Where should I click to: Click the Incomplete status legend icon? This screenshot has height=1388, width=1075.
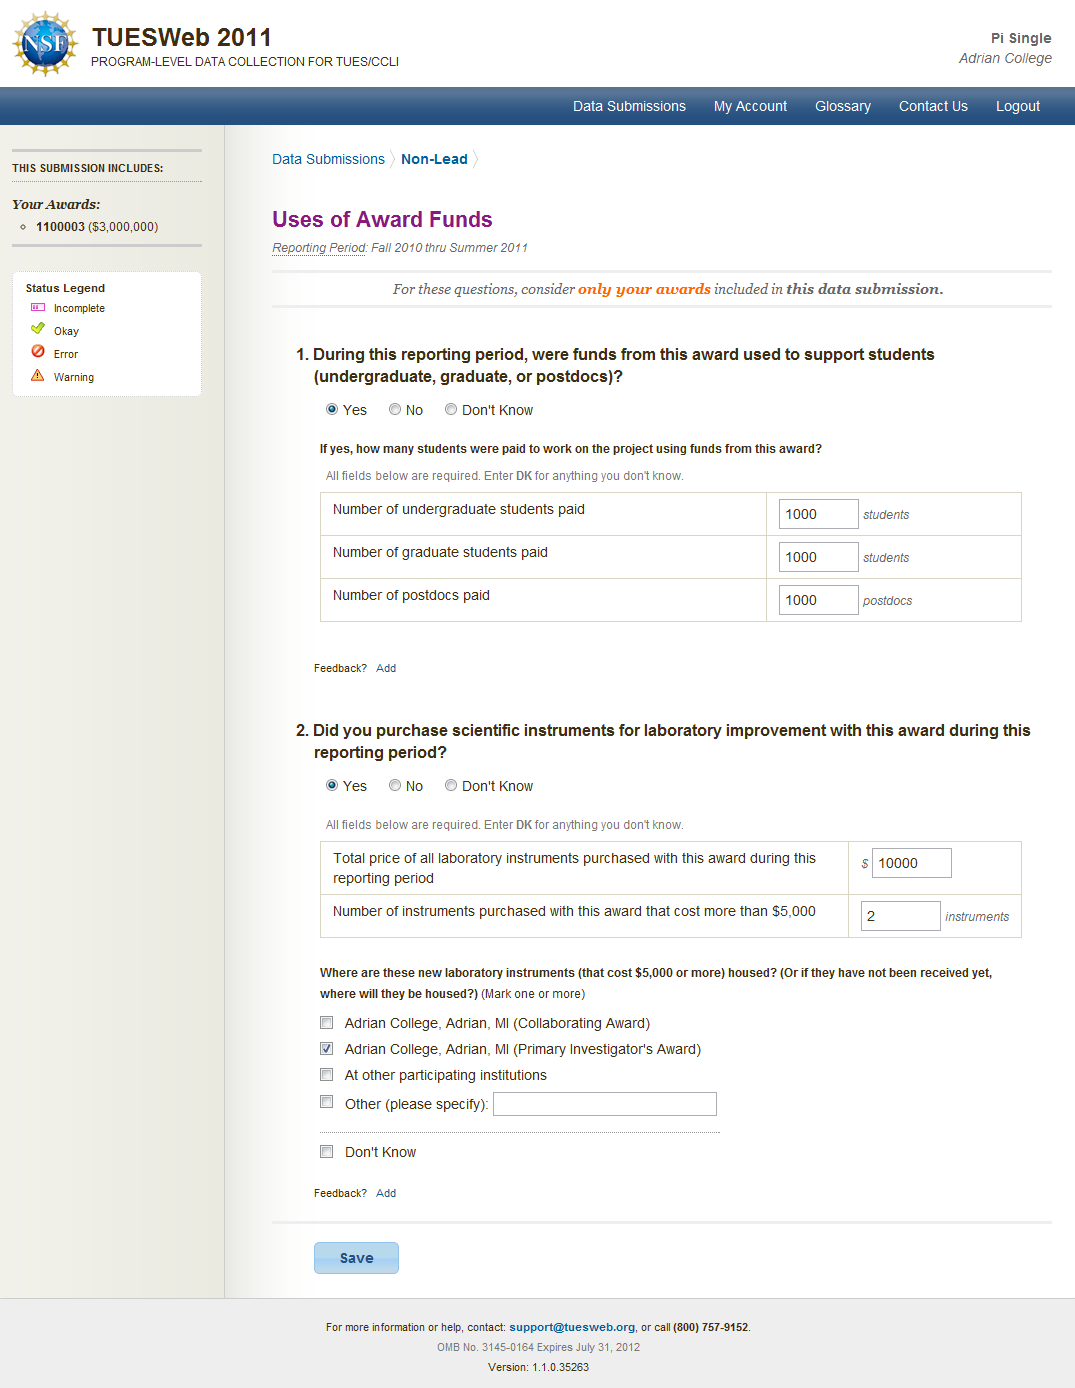38,308
